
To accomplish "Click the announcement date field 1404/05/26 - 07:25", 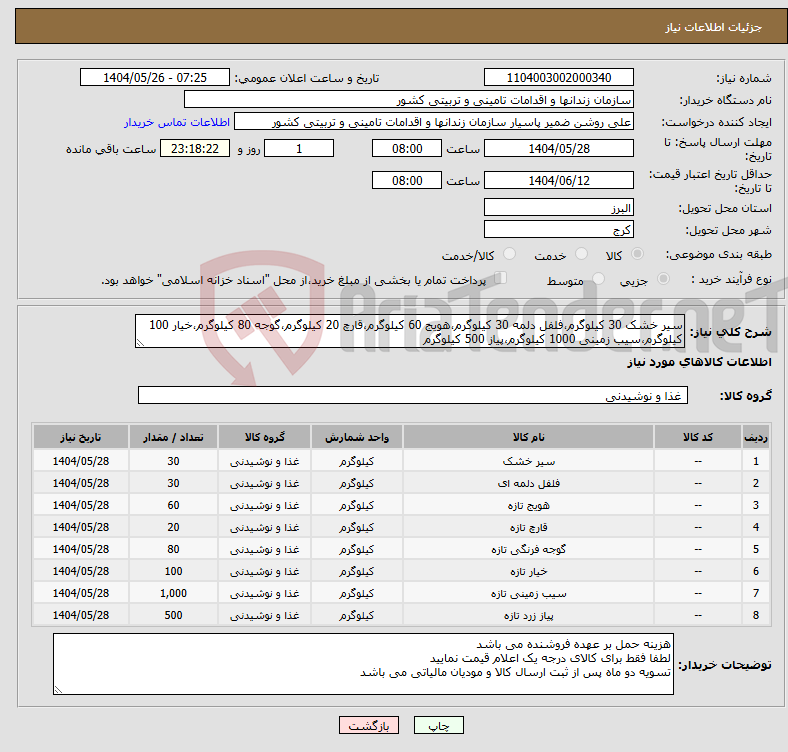I will [x=155, y=77].
